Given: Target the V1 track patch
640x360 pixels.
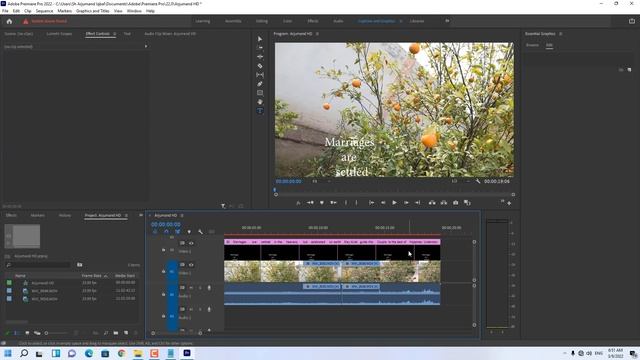Looking at the screenshot, I should pyautogui.click(x=172, y=271).
